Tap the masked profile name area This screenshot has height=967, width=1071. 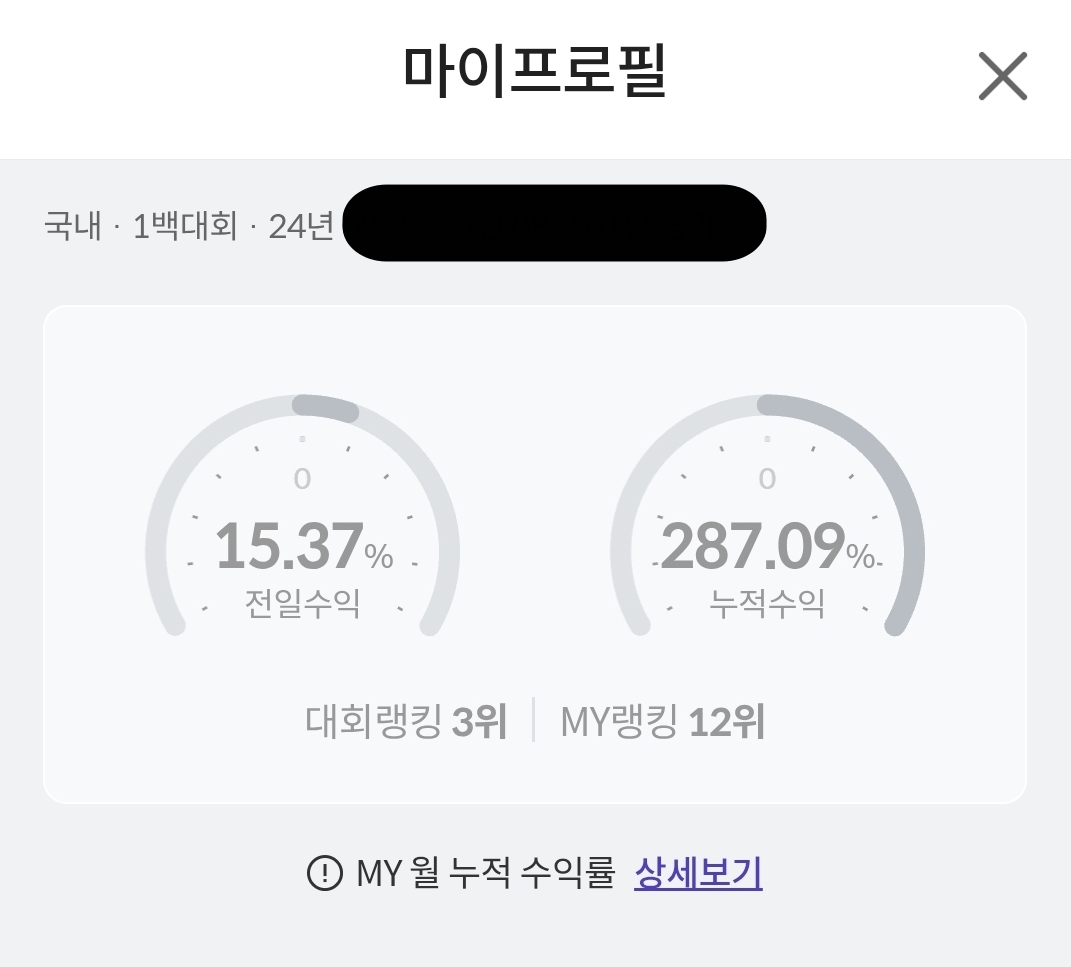click(555, 224)
